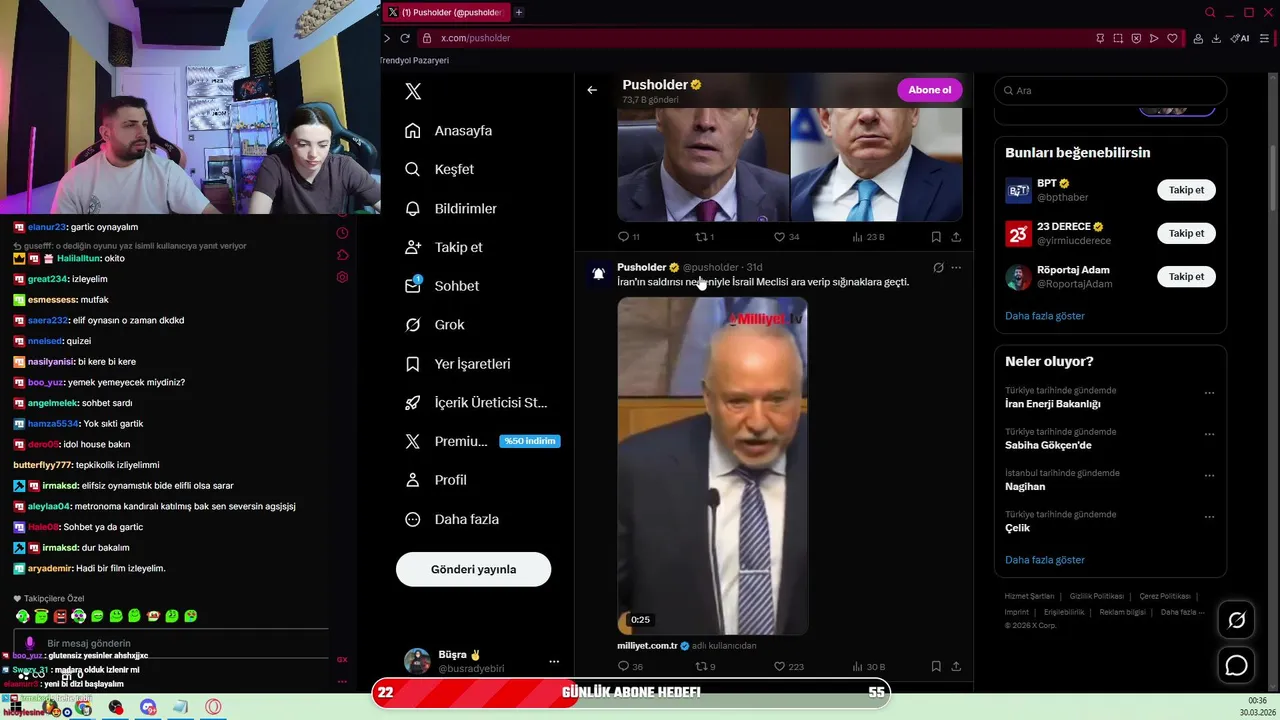1280x720 pixels.
Task: Click the notification bell beside Pusholder tweet
Action: pyautogui.click(x=598, y=273)
